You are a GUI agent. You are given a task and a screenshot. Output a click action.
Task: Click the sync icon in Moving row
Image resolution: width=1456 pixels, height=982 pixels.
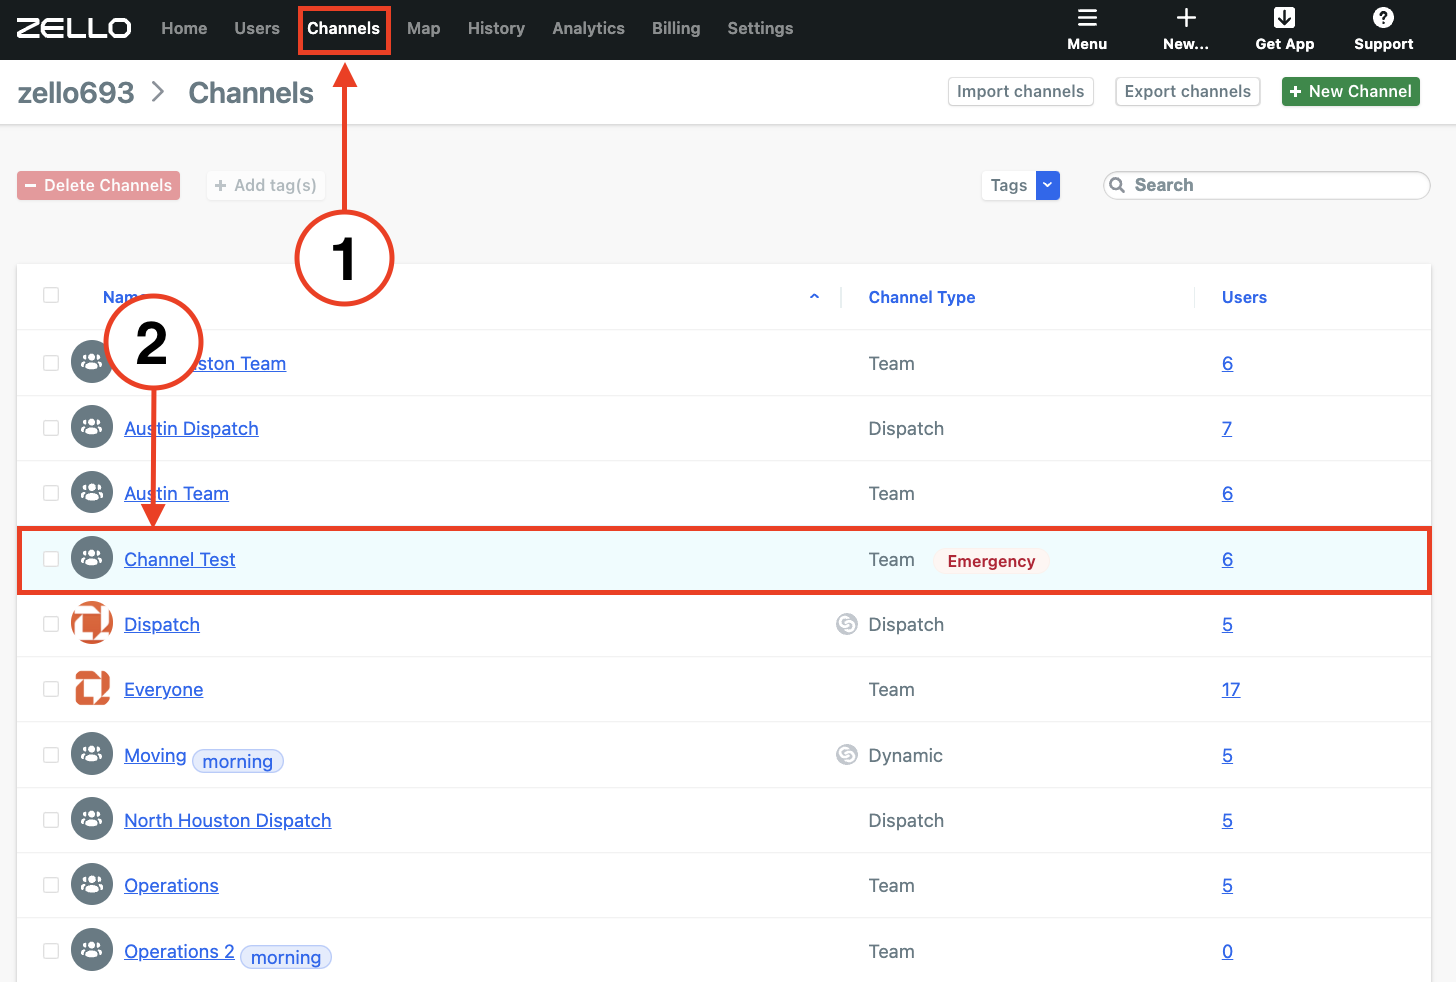click(x=847, y=755)
